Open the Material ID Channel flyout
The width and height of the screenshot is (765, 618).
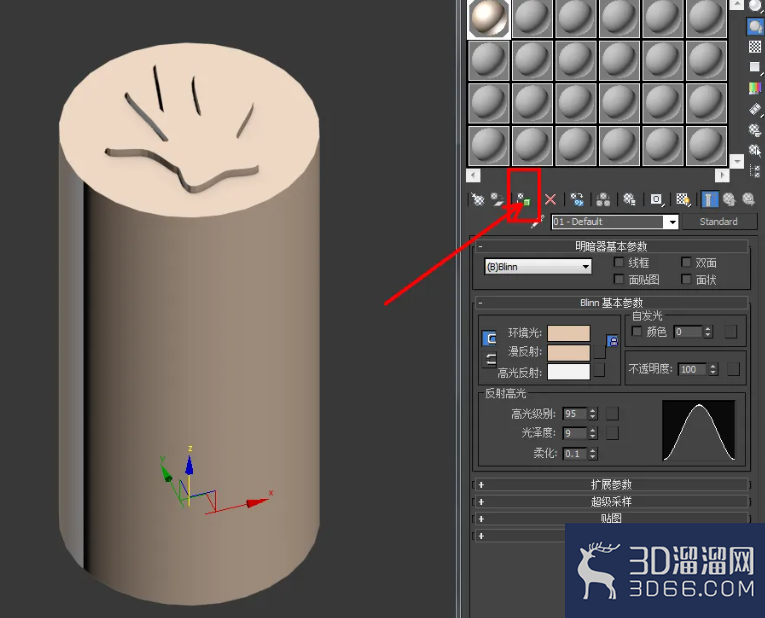click(x=657, y=199)
